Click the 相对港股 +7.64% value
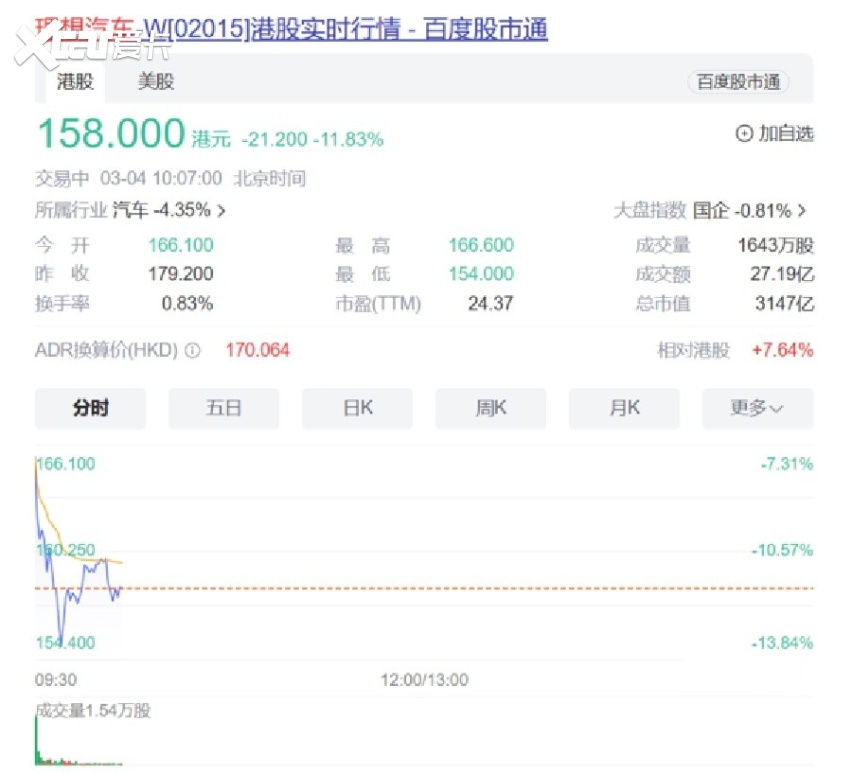Image resolution: width=852 pixels, height=774 pixels. (782, 350)
